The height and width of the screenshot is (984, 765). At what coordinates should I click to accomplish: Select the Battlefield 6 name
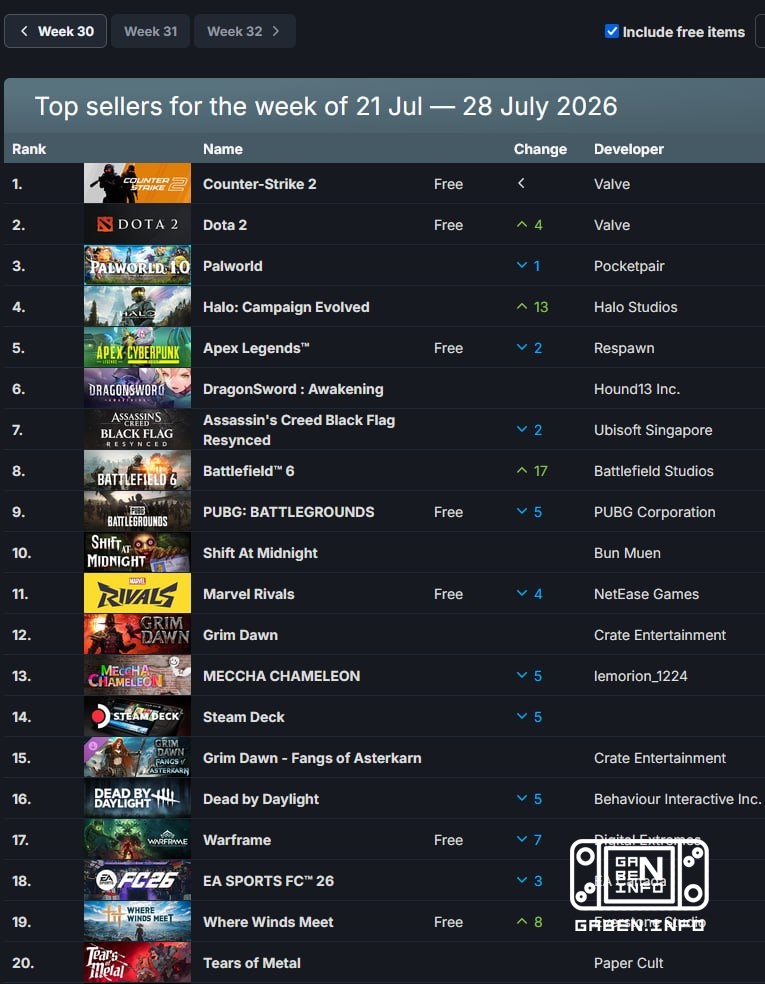click(249, 471)
